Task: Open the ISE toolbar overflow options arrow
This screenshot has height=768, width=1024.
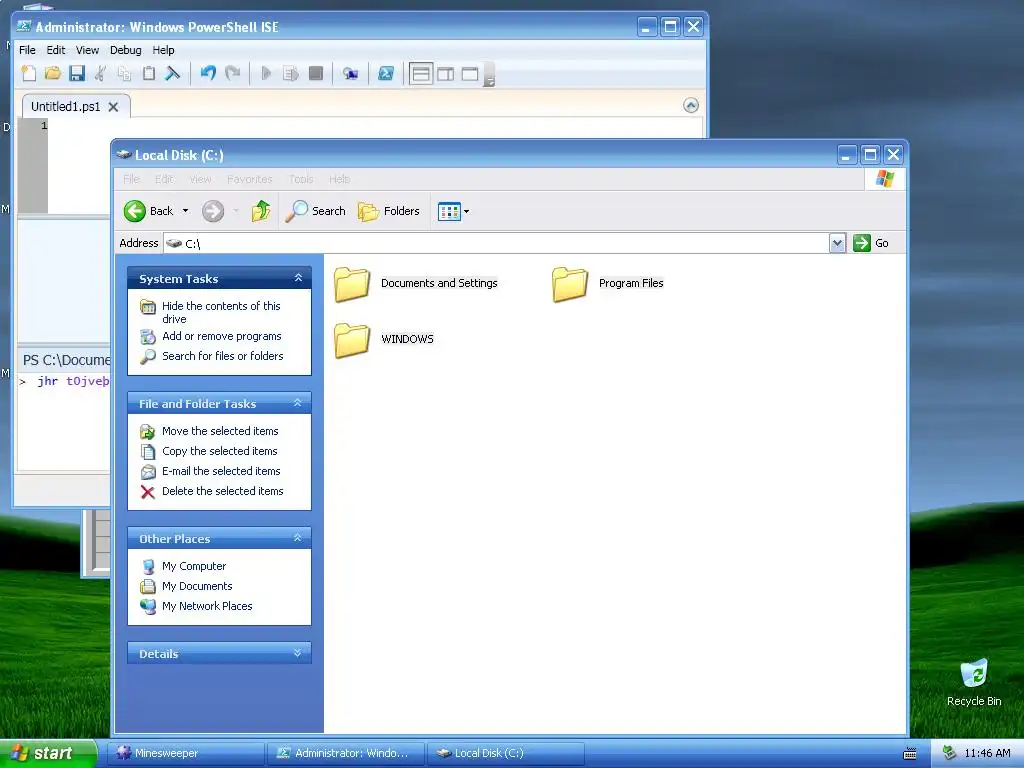Action: click(x=489, y=75)
